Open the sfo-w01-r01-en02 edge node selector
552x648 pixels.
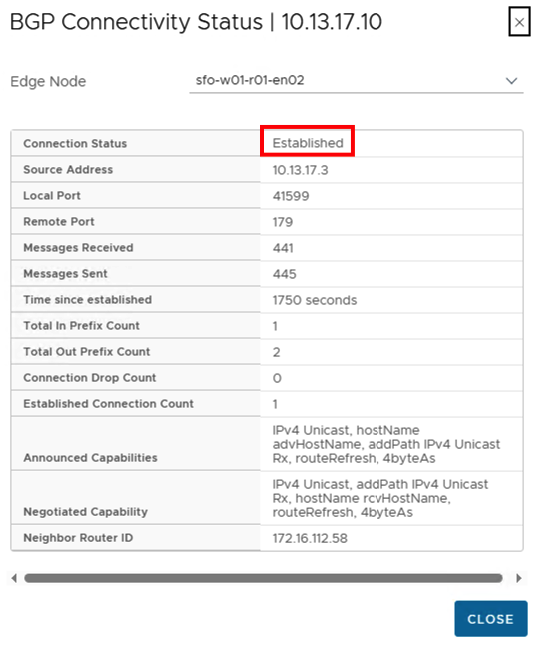356,81
